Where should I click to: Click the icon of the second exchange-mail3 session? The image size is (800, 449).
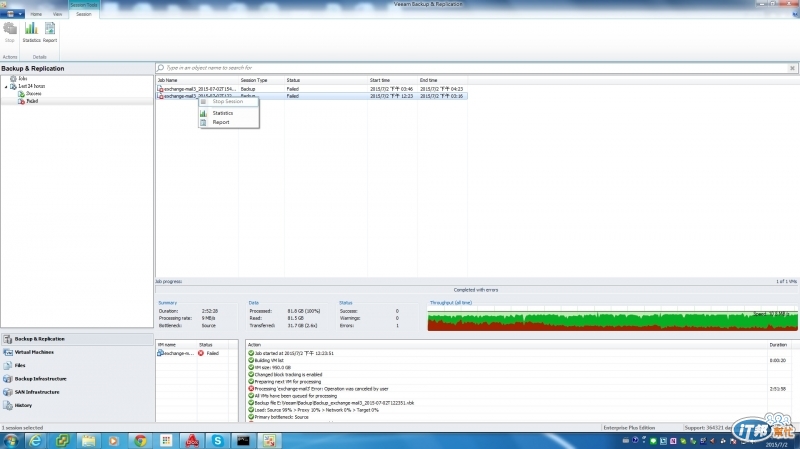click(x=160, y=96)
